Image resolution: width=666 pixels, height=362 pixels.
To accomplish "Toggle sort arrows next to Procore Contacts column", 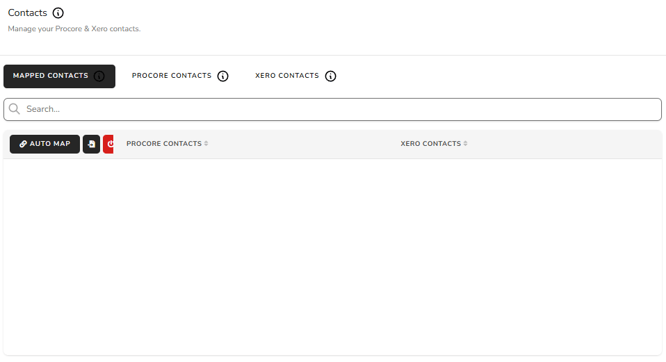I will [206, 144].
